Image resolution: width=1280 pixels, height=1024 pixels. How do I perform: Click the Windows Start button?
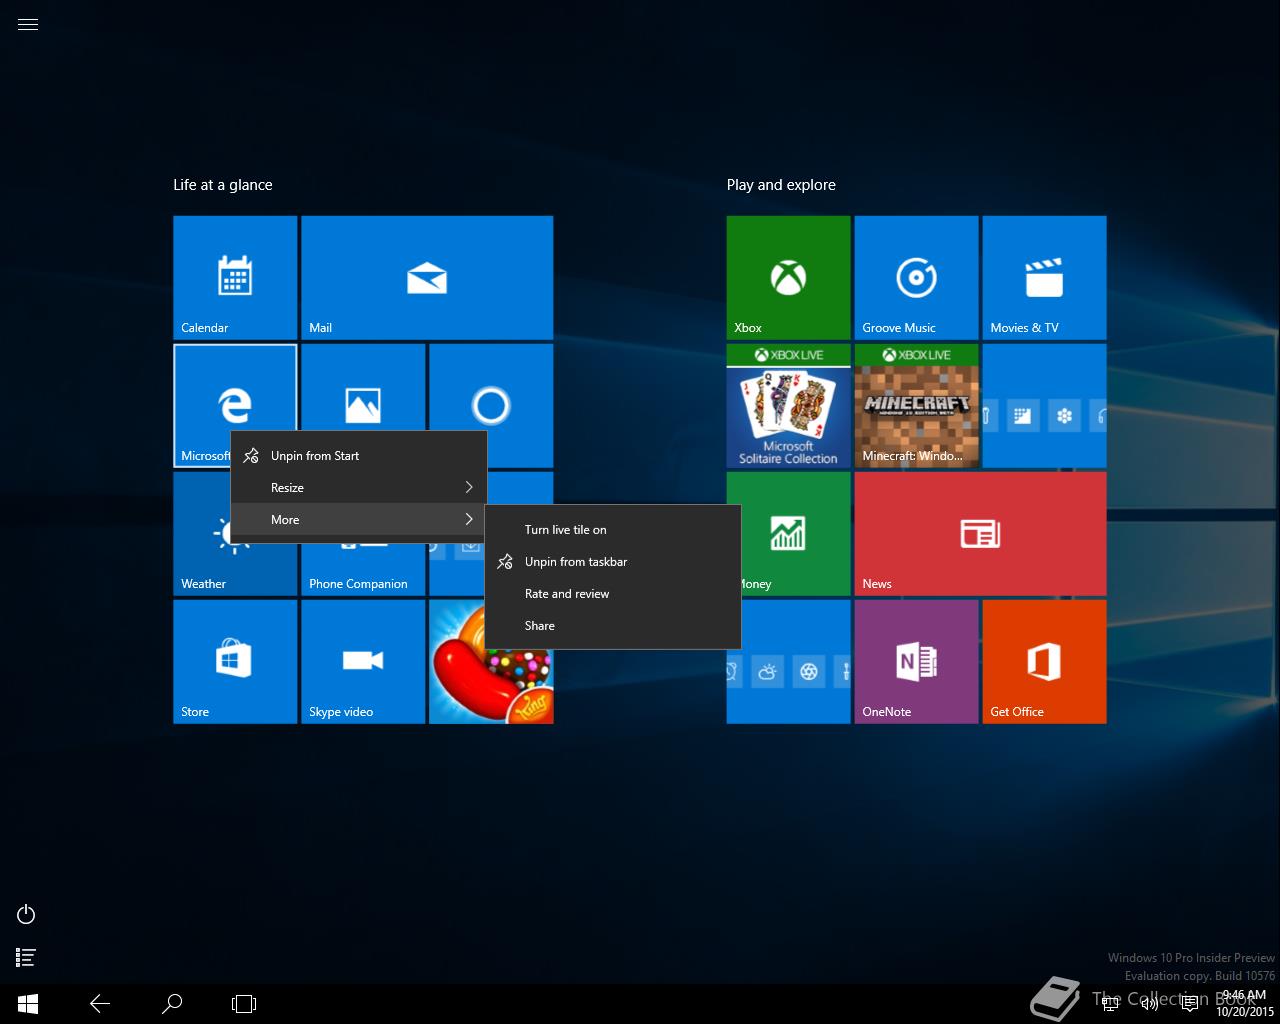28,1004
